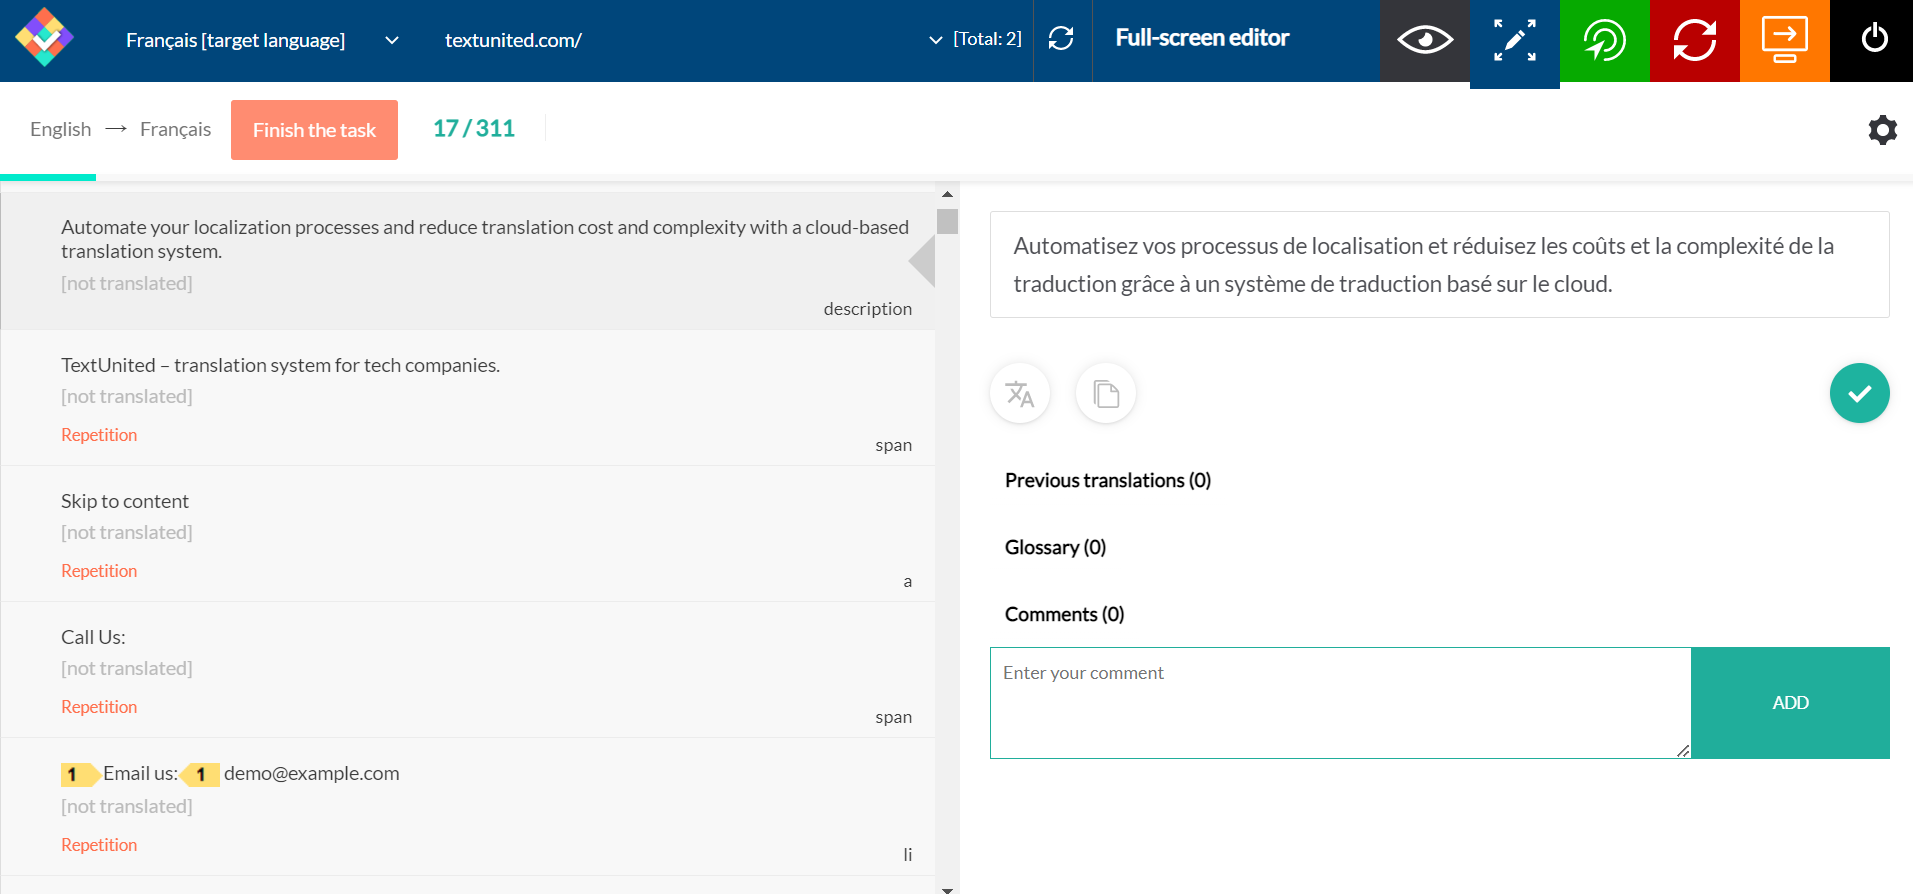Click the copy source text icon

(x=1106, y=393)
